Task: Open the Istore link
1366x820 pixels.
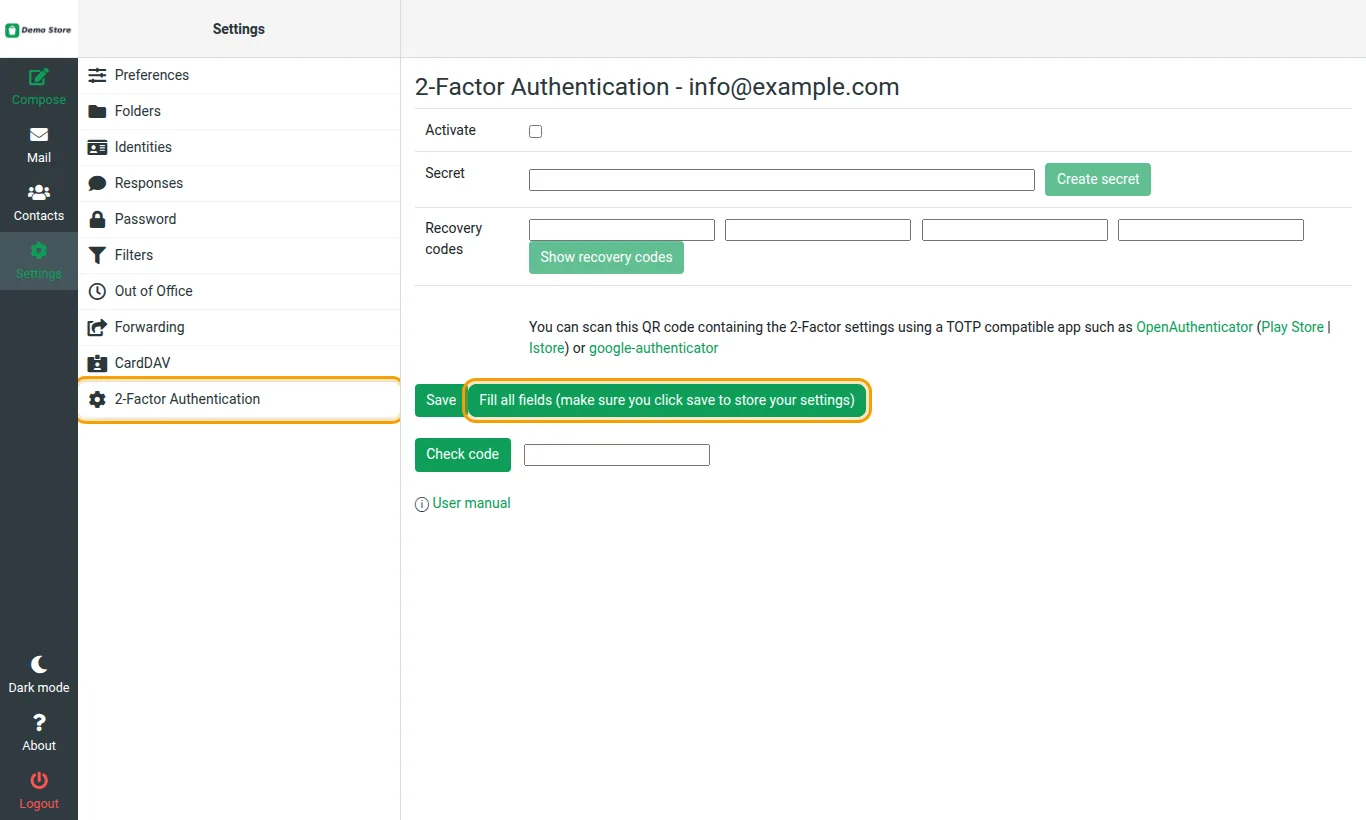Action: (x=547, y=348)
